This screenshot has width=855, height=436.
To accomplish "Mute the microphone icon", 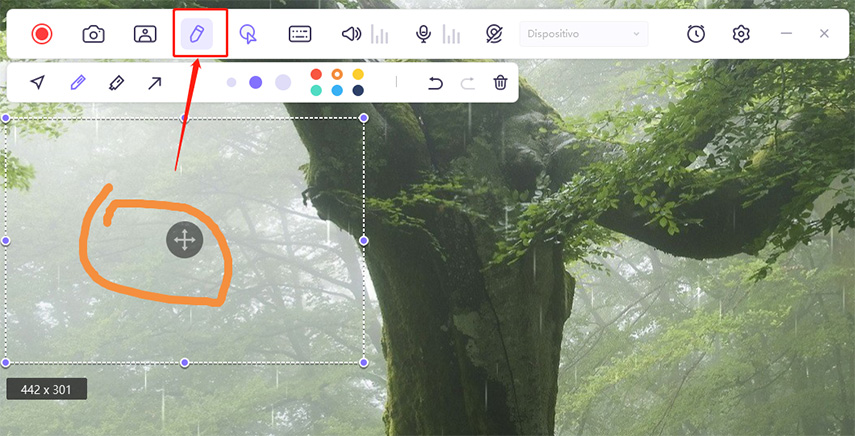I will tap(423, 34).
